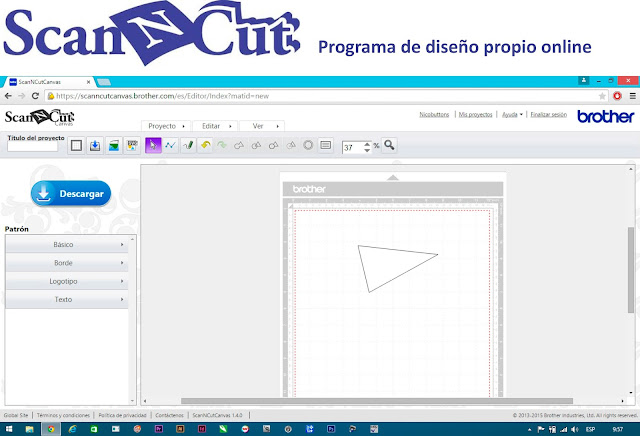Screen dimensions: 640x436
Task: Open a new browser tab
Action: (104, 82)
